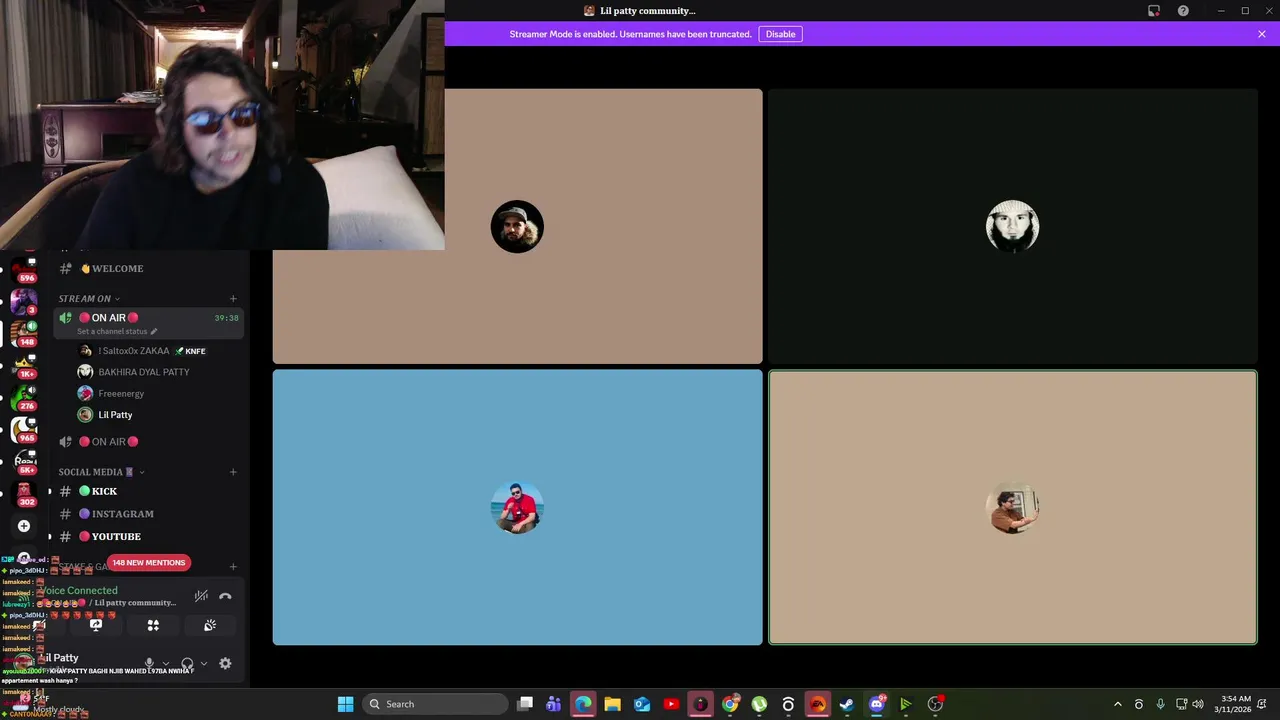Disconnect from voice with the hang-up icon
Screen dimensions: 1280x720
225,596
